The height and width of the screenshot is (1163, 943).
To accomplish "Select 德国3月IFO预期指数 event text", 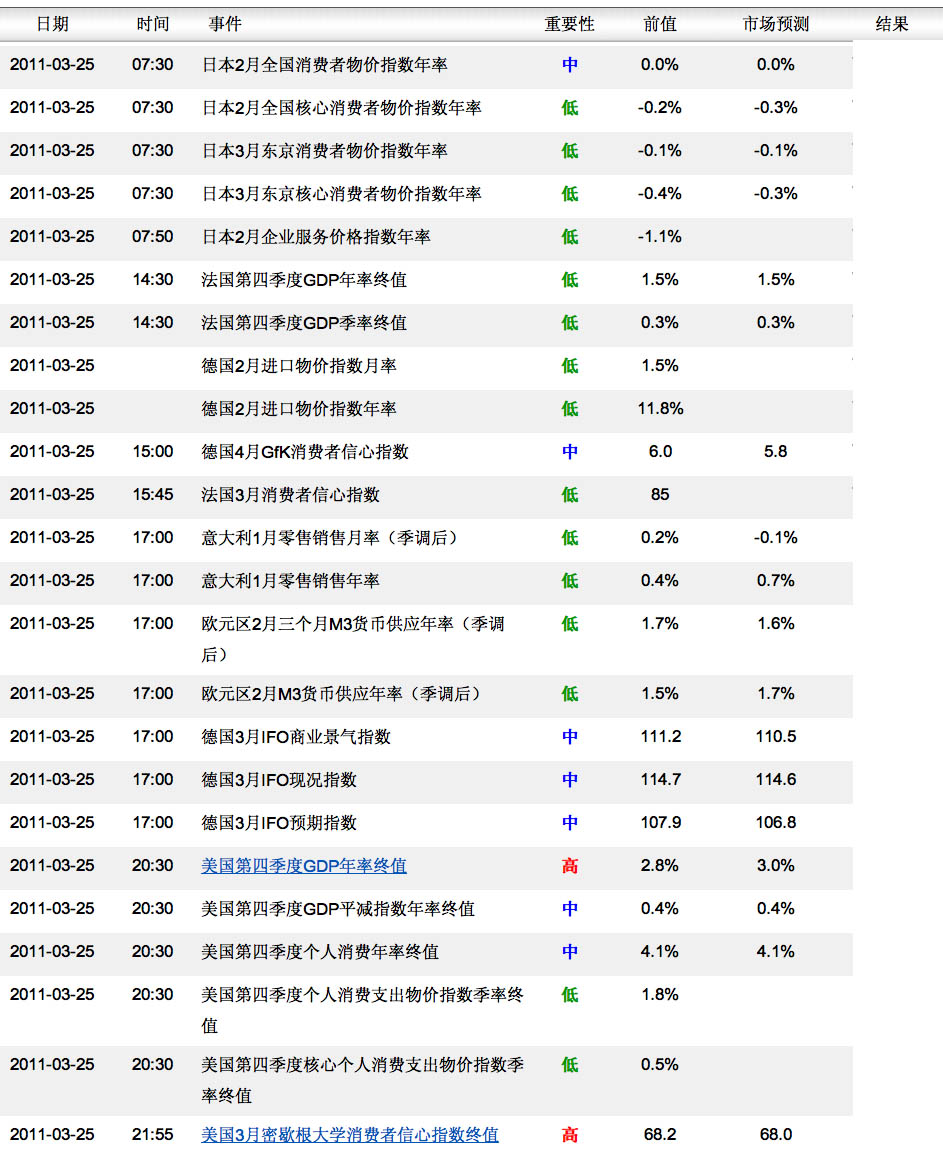I will (x=279, y=823).
